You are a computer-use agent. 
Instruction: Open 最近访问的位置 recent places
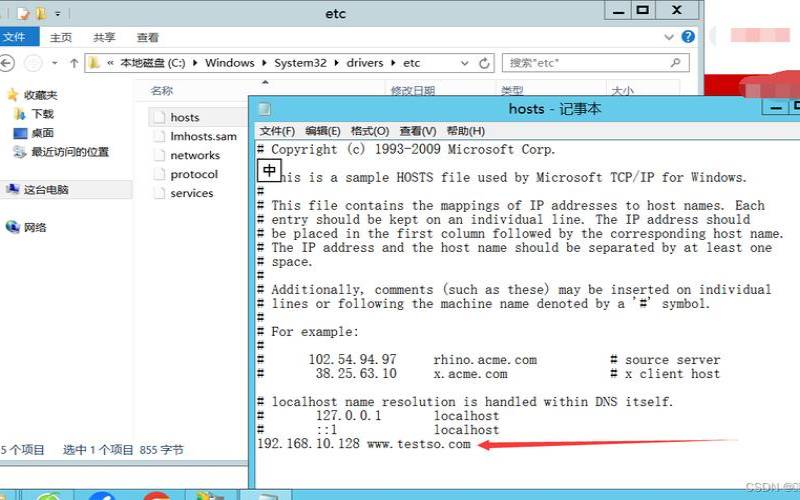click(69, 152)
